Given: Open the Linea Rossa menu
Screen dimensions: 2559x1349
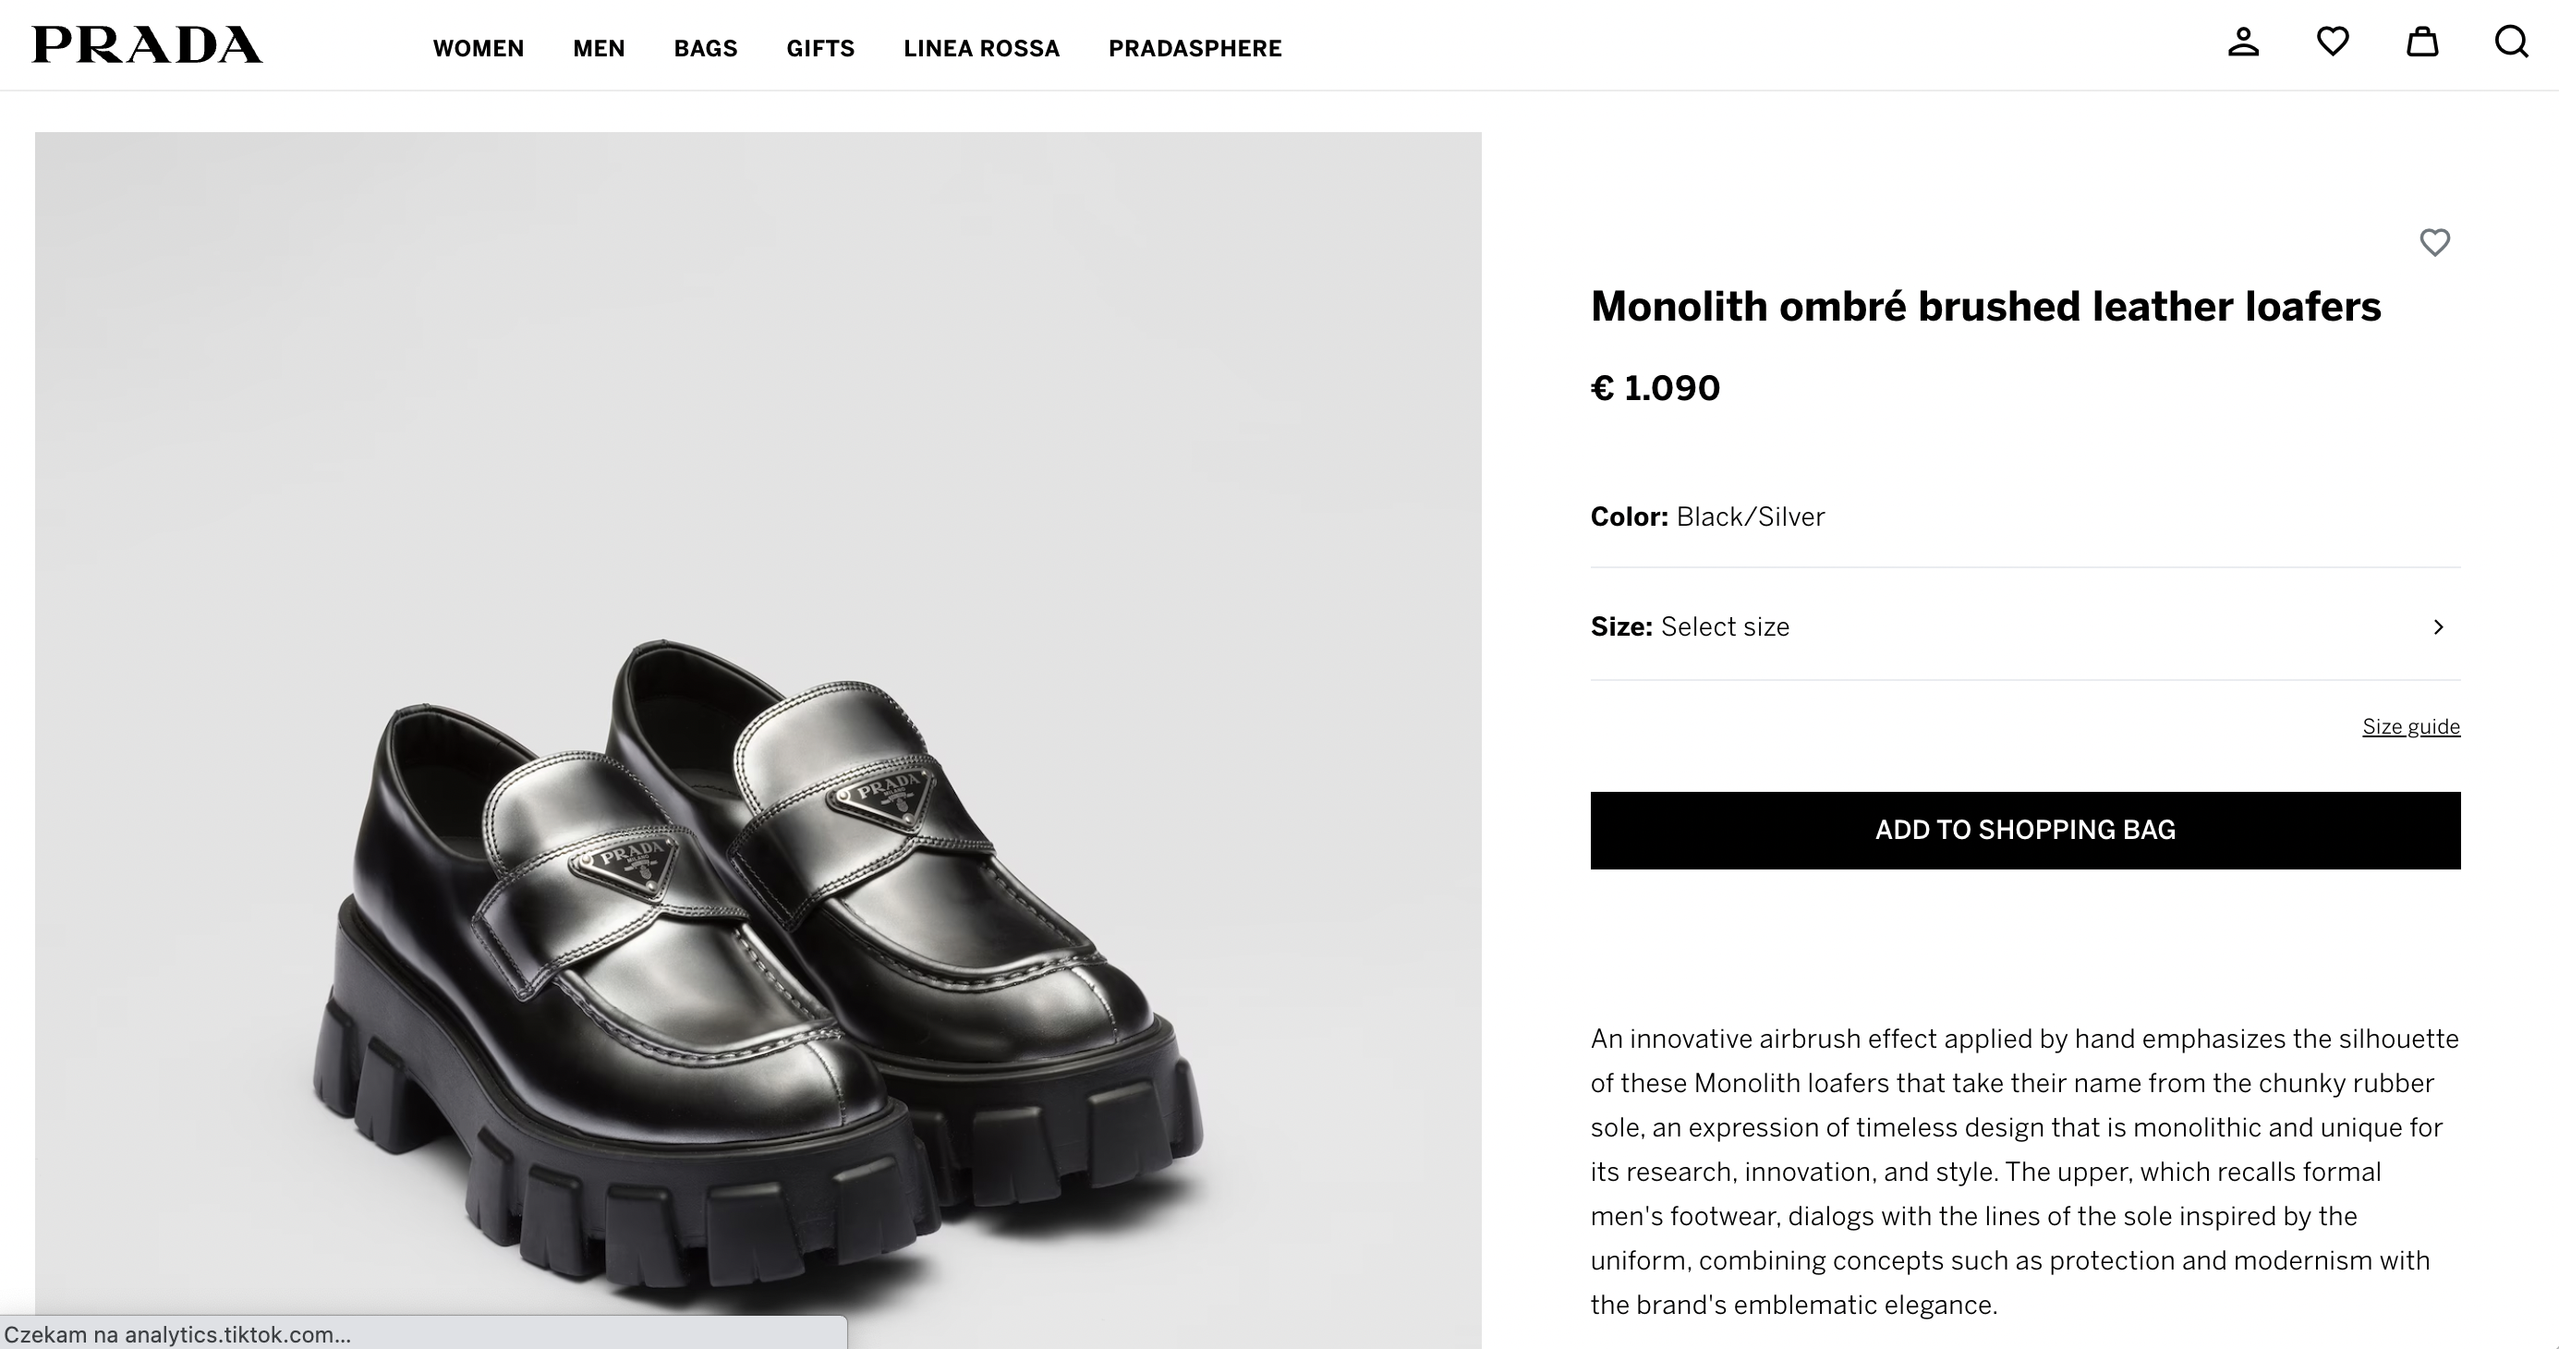Looking at the screenshot, I should [x=981, y=48].
